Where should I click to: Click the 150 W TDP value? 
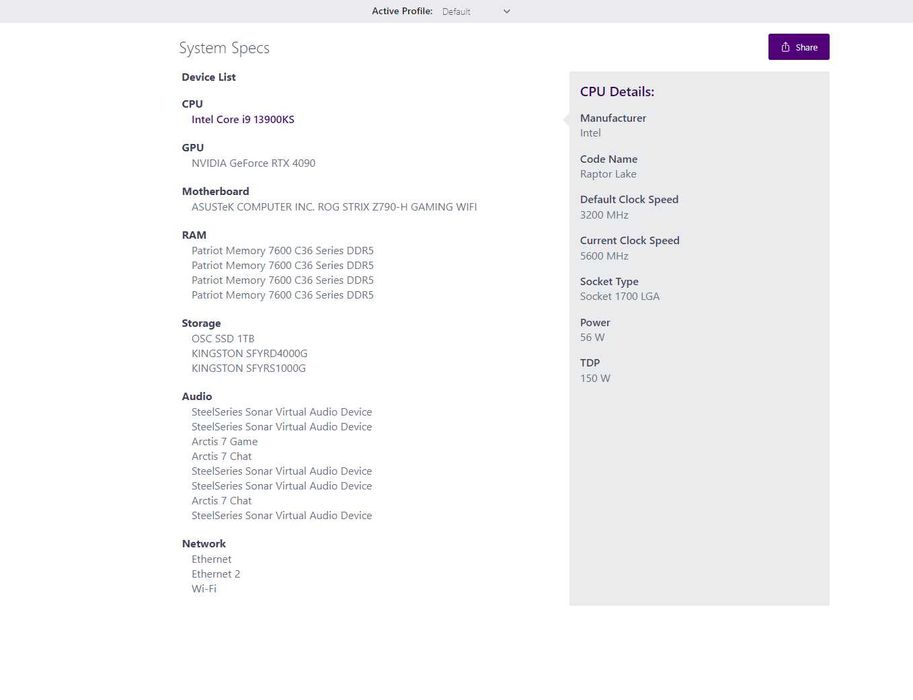point(595,378)
